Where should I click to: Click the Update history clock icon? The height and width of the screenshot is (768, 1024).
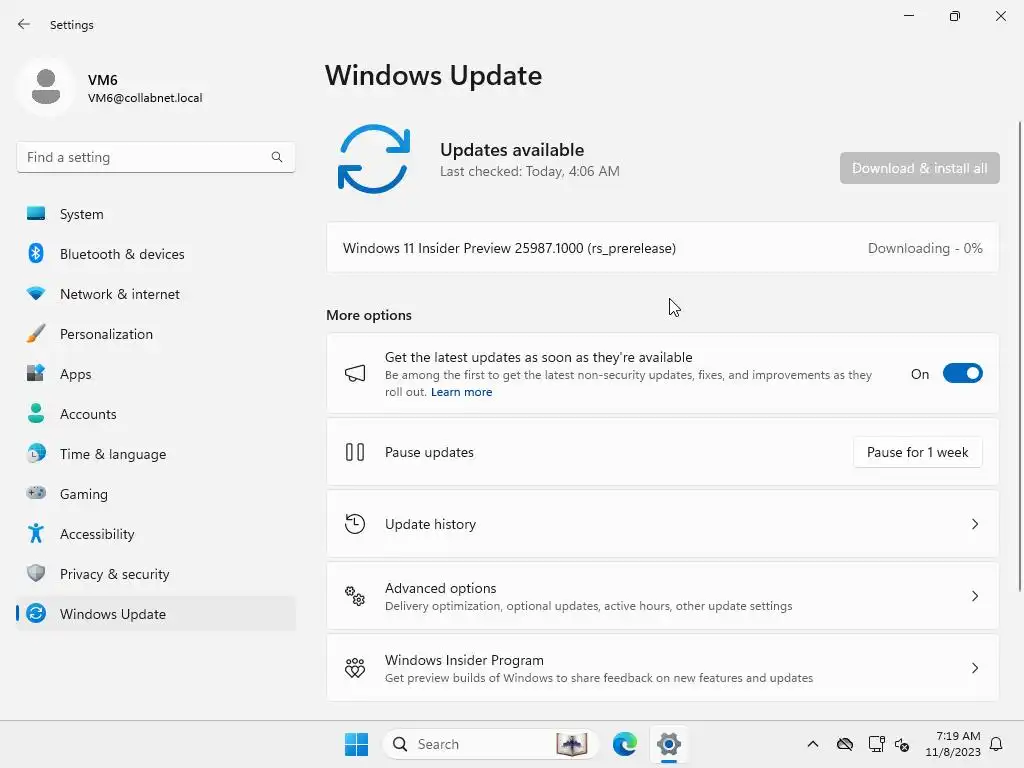coord(355,524)
